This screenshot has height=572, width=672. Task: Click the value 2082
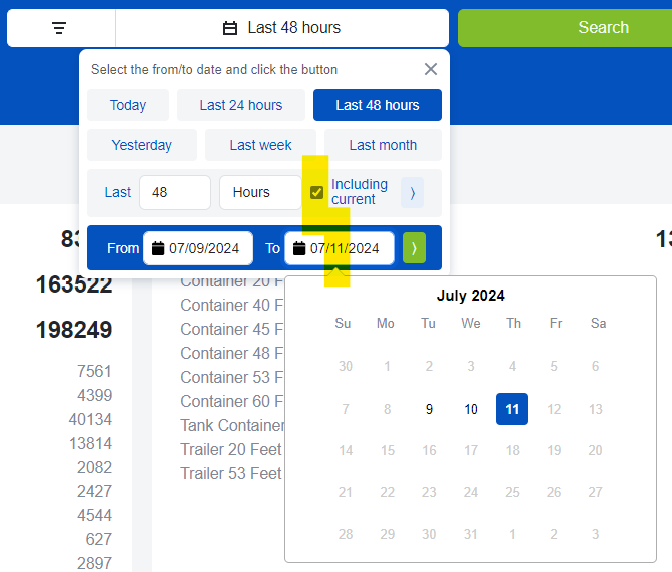[94, 467]
